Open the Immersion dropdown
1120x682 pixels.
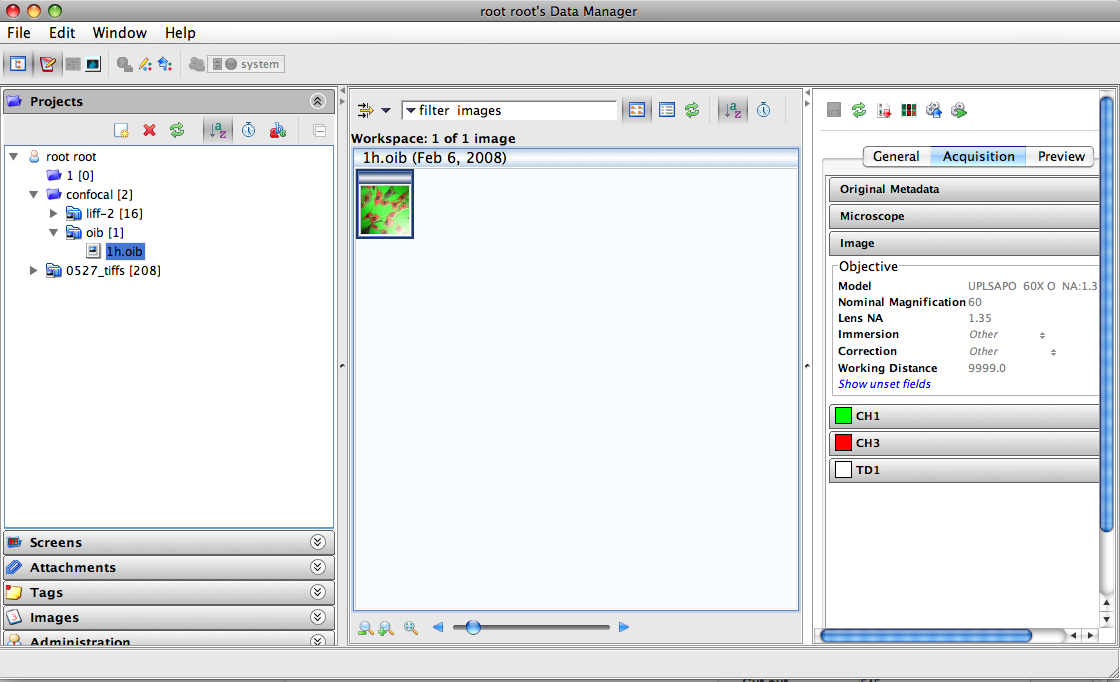[x=1042, y=335]
